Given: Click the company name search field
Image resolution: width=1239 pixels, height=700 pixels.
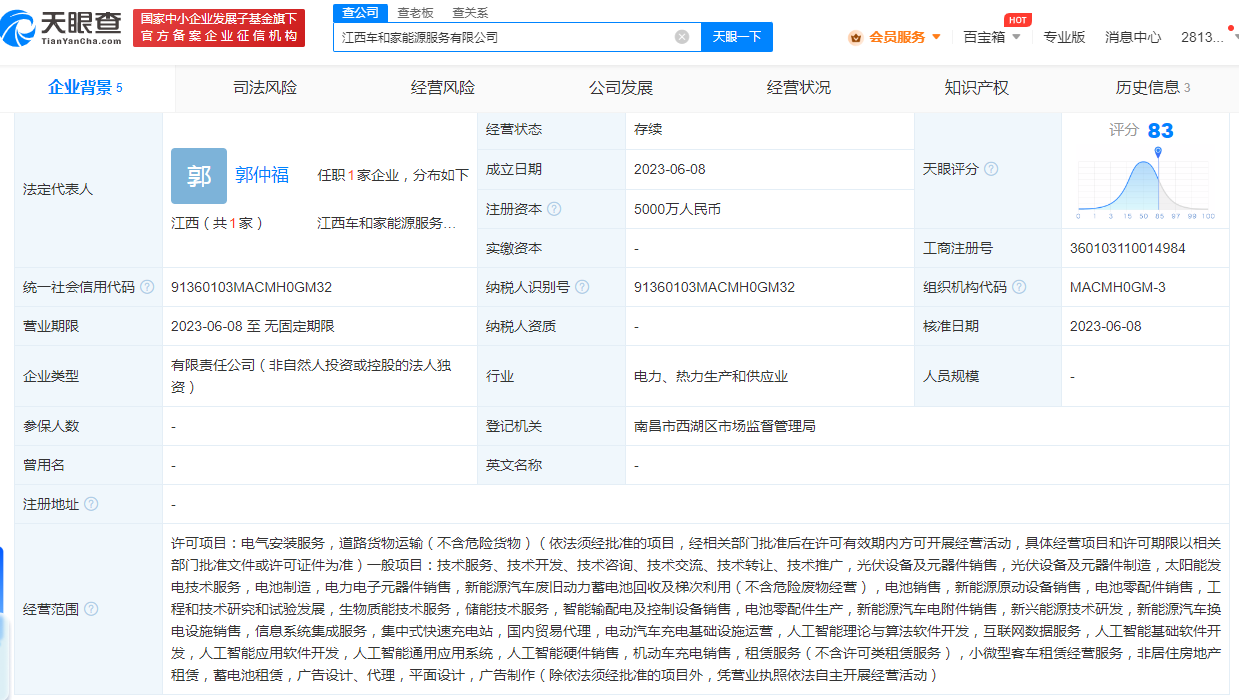Looking at the screenshot, I should [x=505, y=37].
